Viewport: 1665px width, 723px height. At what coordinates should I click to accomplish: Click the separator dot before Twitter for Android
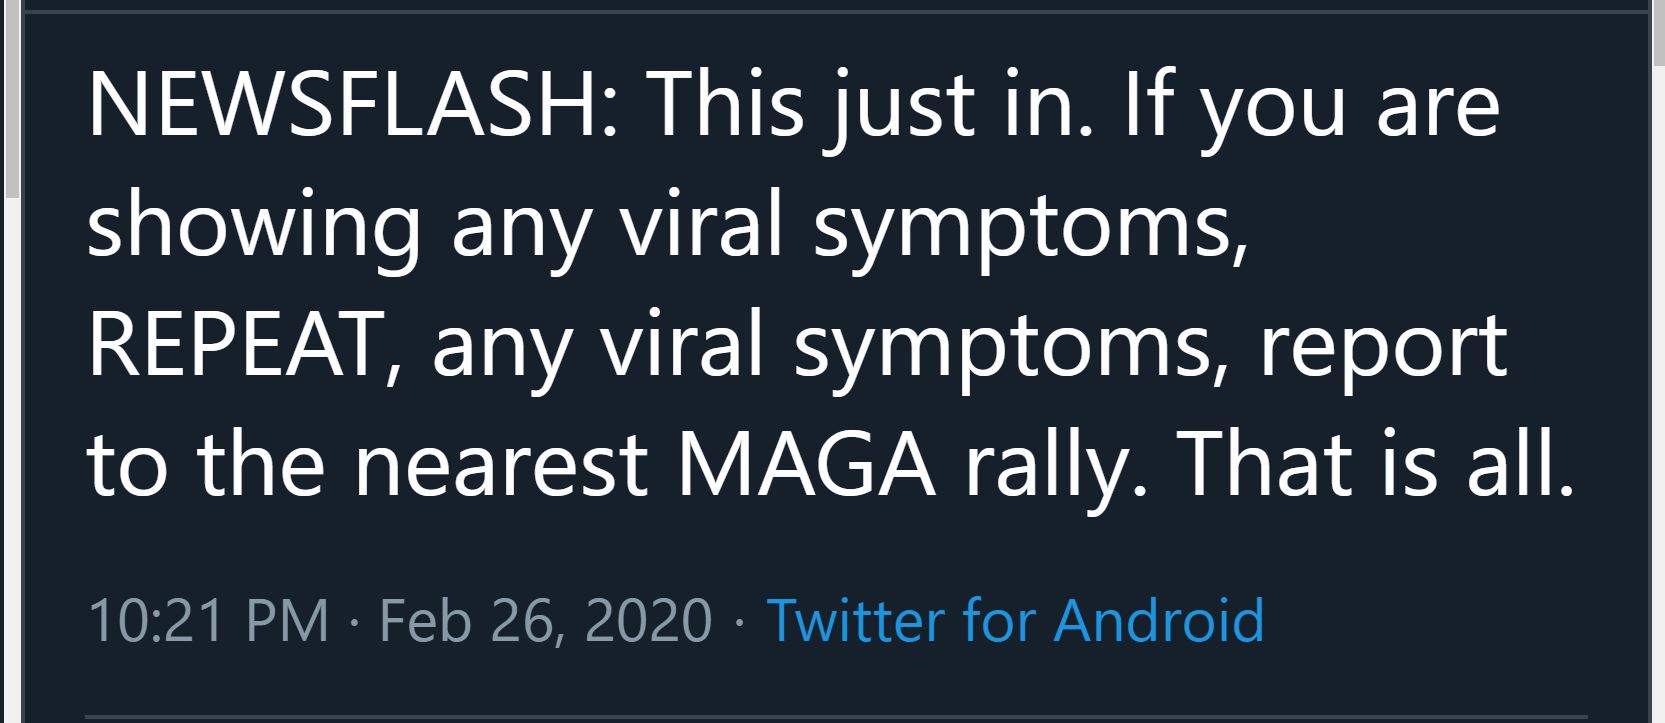click(x=739, y=622)
